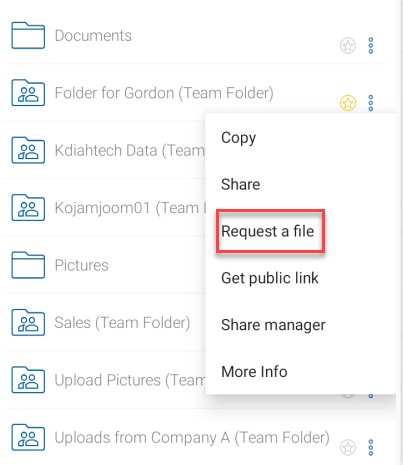Open the Documents folder icon
The height and width of the screenshot is (465, 403).
click(28, 35)
